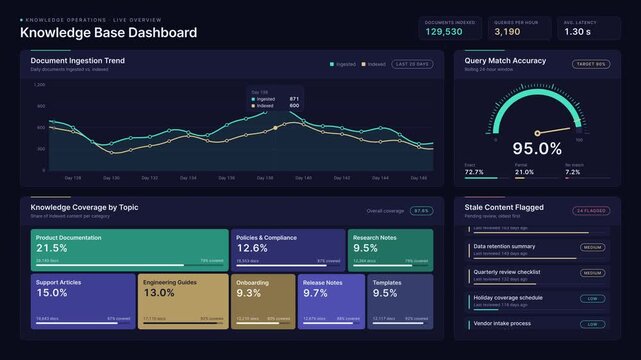Click the Day 128 axis label
Viewport: 641px width, 360px height.
click(73, 178)
